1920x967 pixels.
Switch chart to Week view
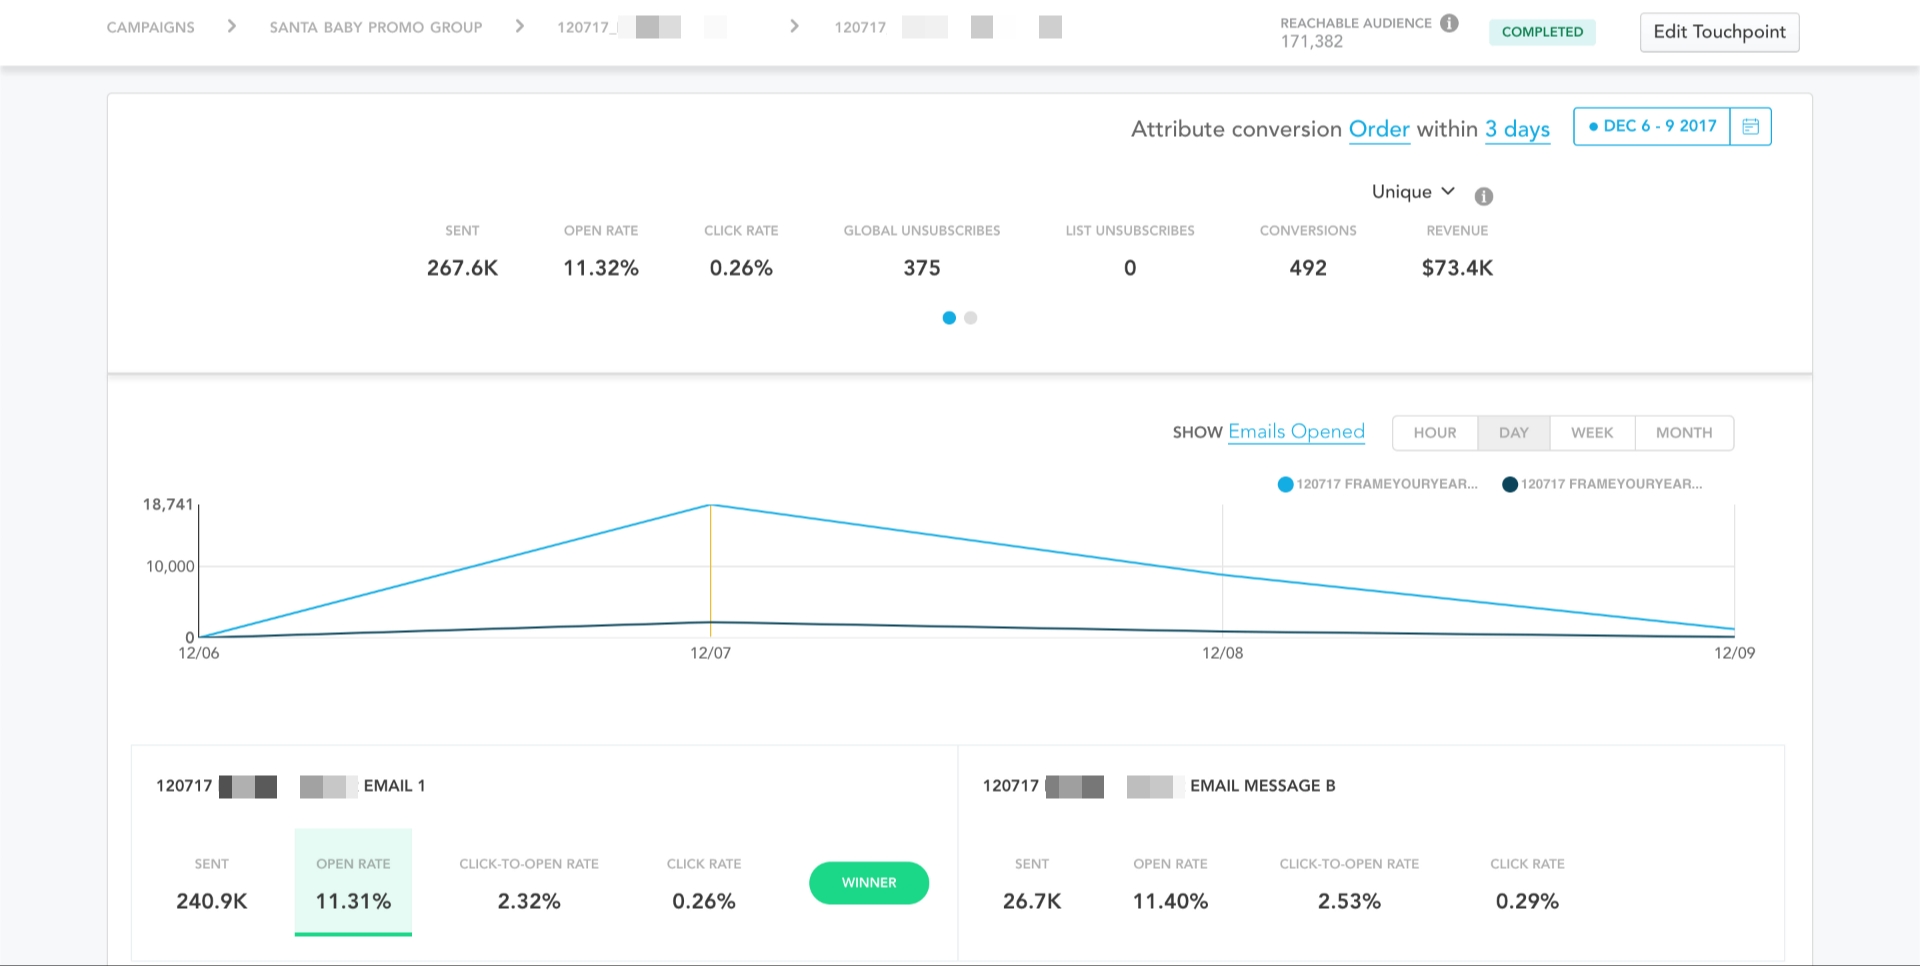tap(1592, 433)
